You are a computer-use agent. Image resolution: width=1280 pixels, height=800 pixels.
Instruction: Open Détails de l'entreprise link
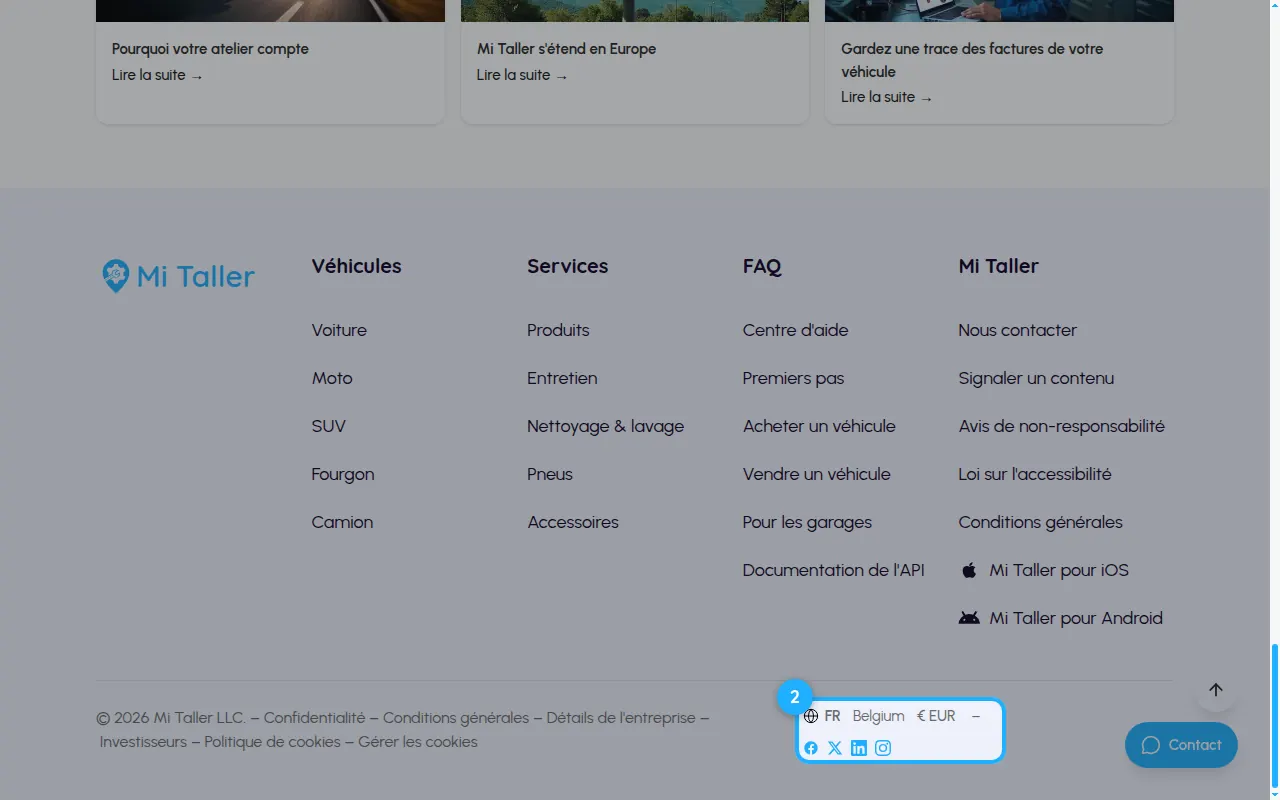(621, 718)
